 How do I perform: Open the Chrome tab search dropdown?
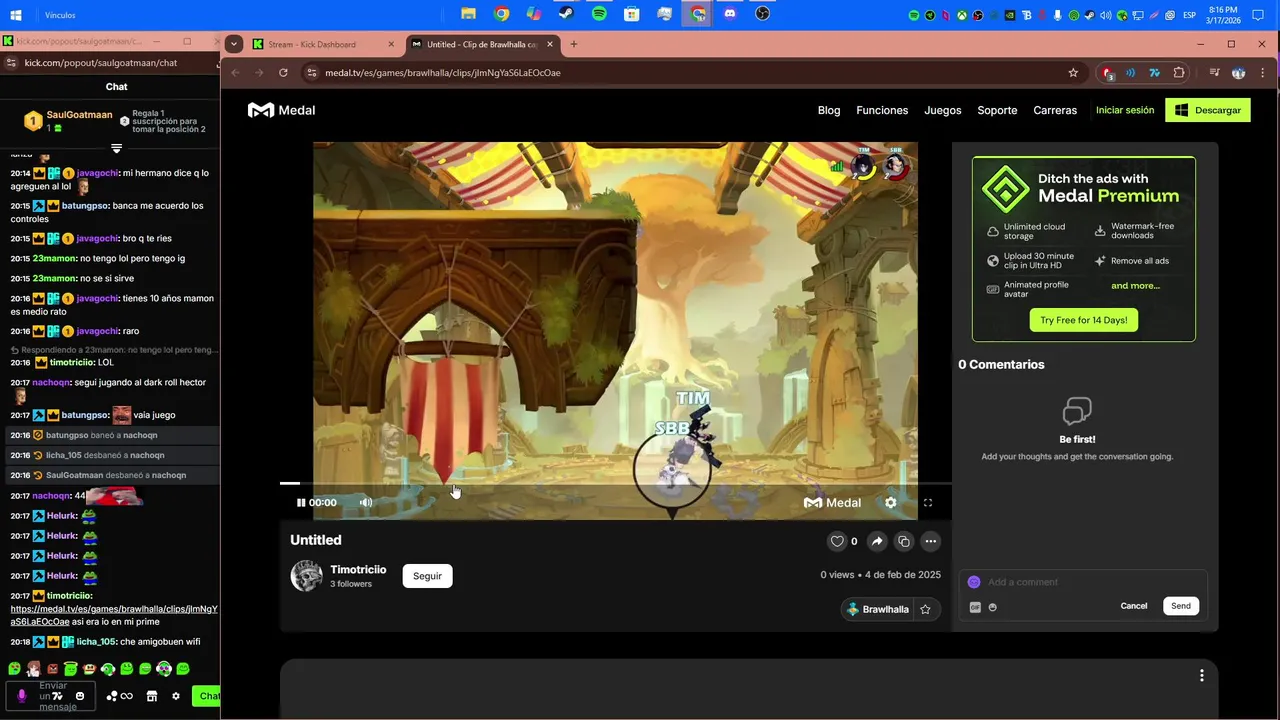click(x=233, y=44)
